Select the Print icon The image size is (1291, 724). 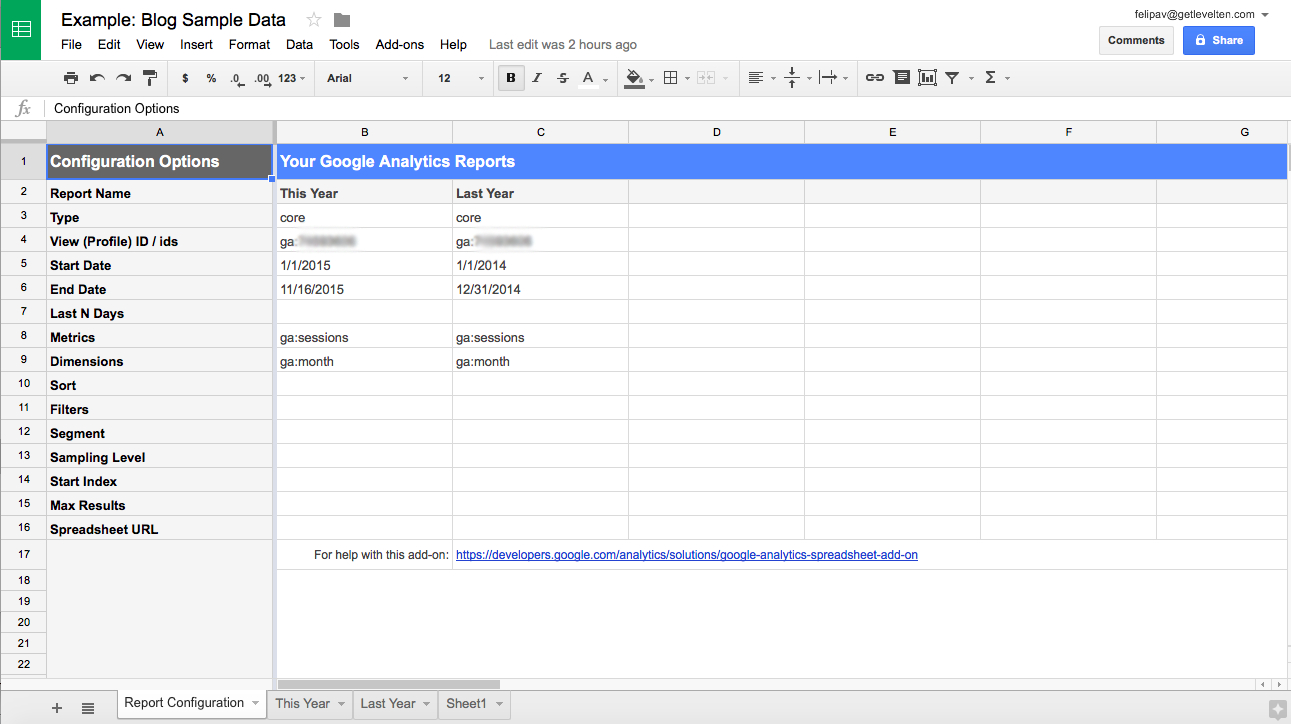pos(71,77)
